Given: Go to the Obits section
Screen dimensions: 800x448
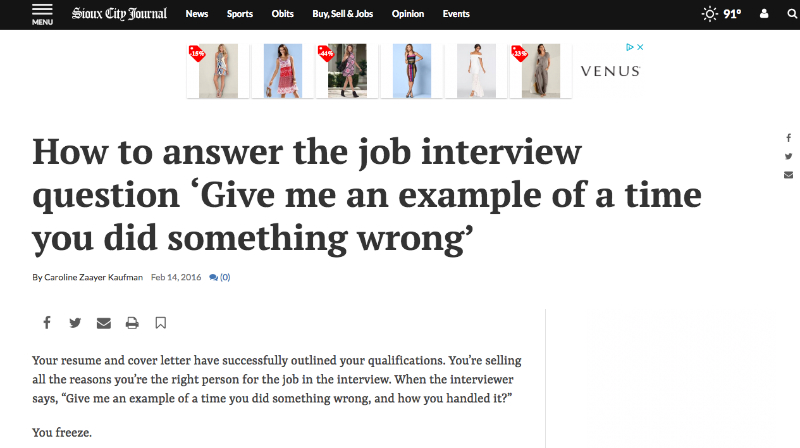Looking at the screenshot, I should (283, 14).
